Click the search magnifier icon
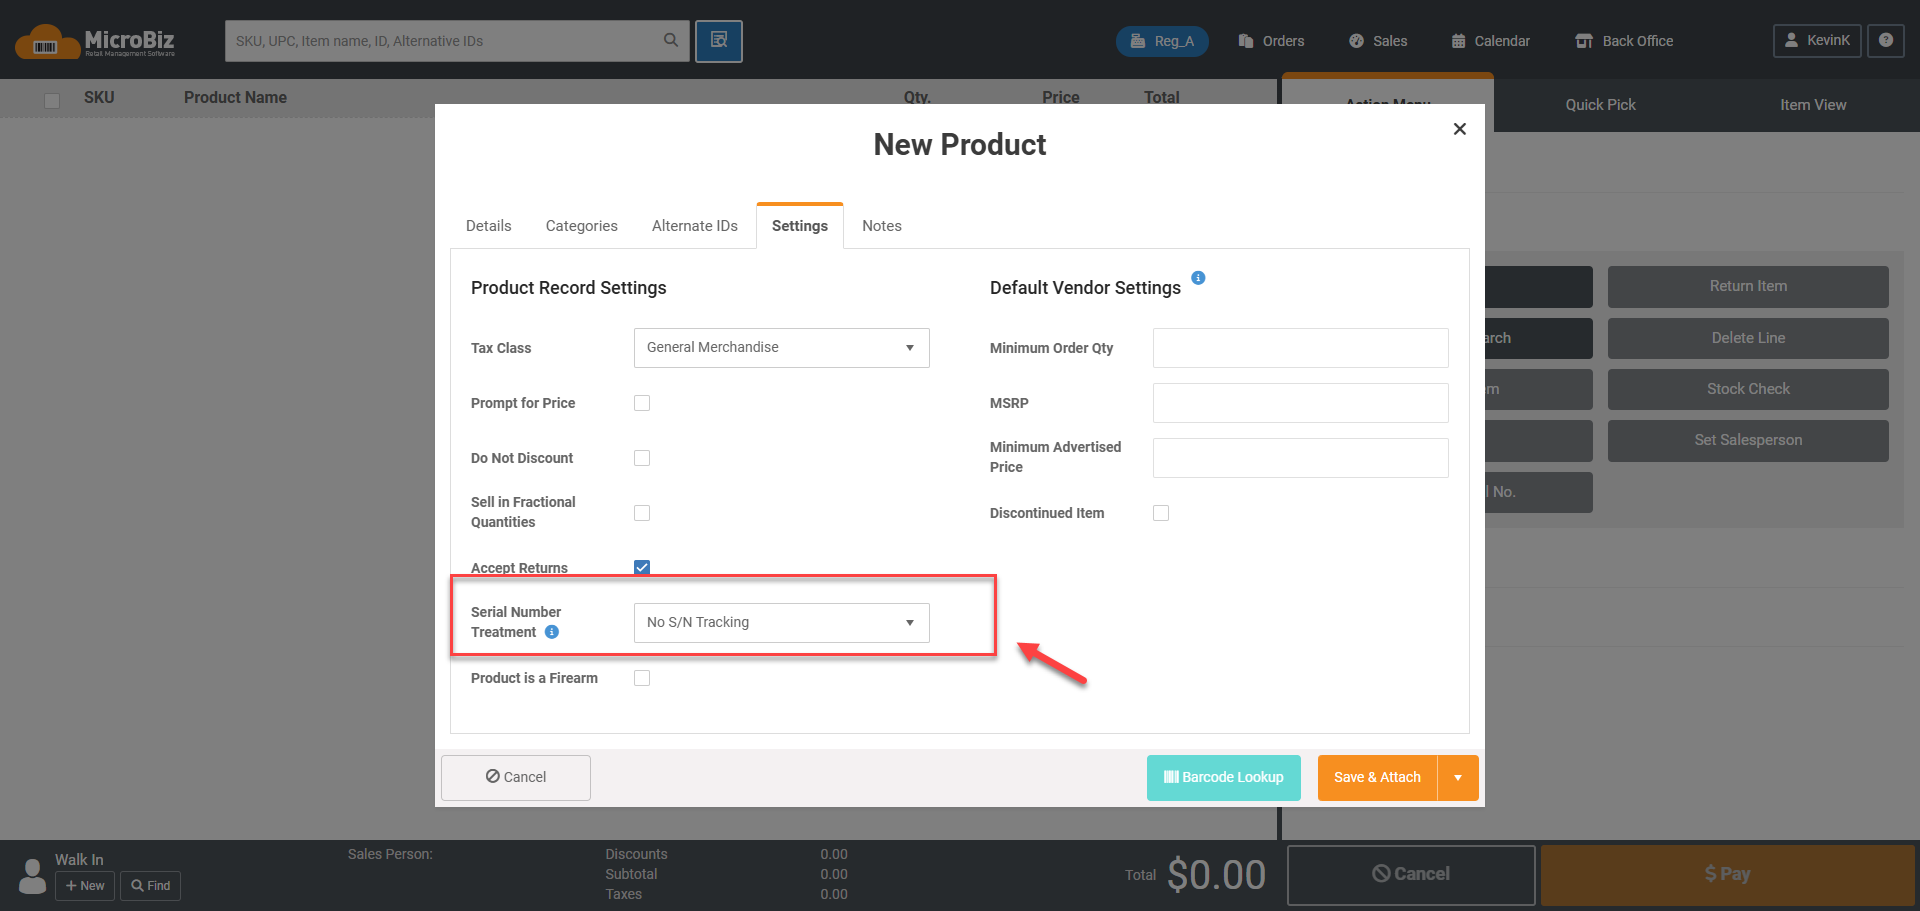This screenshot has height=911, width=1920. 671,40
